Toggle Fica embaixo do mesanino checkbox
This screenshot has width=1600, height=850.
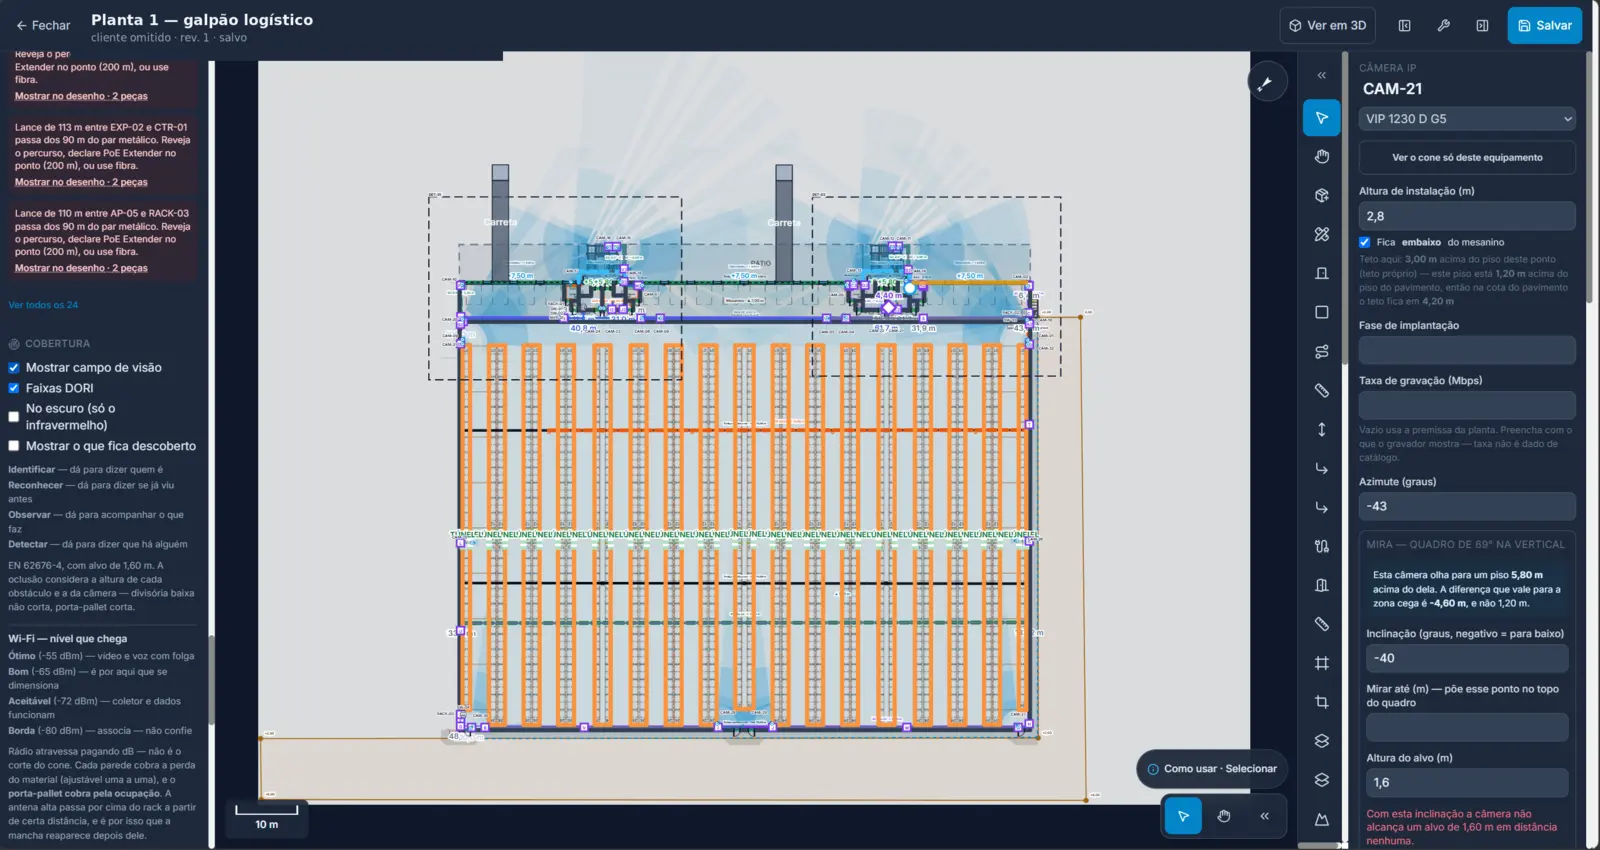coord(1365,242)
